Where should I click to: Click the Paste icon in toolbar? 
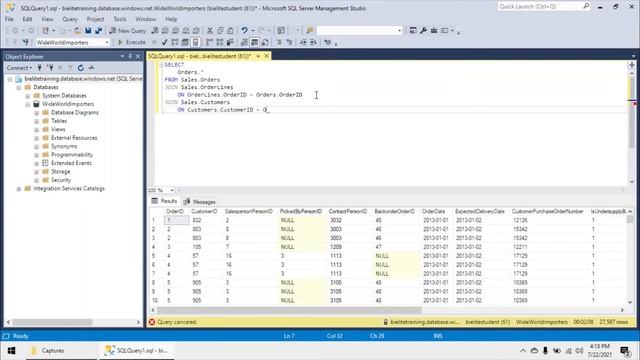tap(230, 31)
